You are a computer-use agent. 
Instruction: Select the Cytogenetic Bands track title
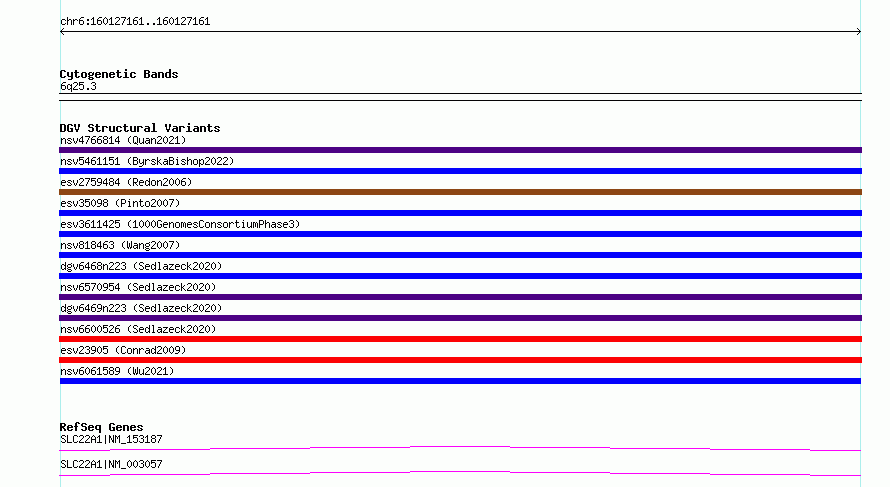tap(119, 74)
